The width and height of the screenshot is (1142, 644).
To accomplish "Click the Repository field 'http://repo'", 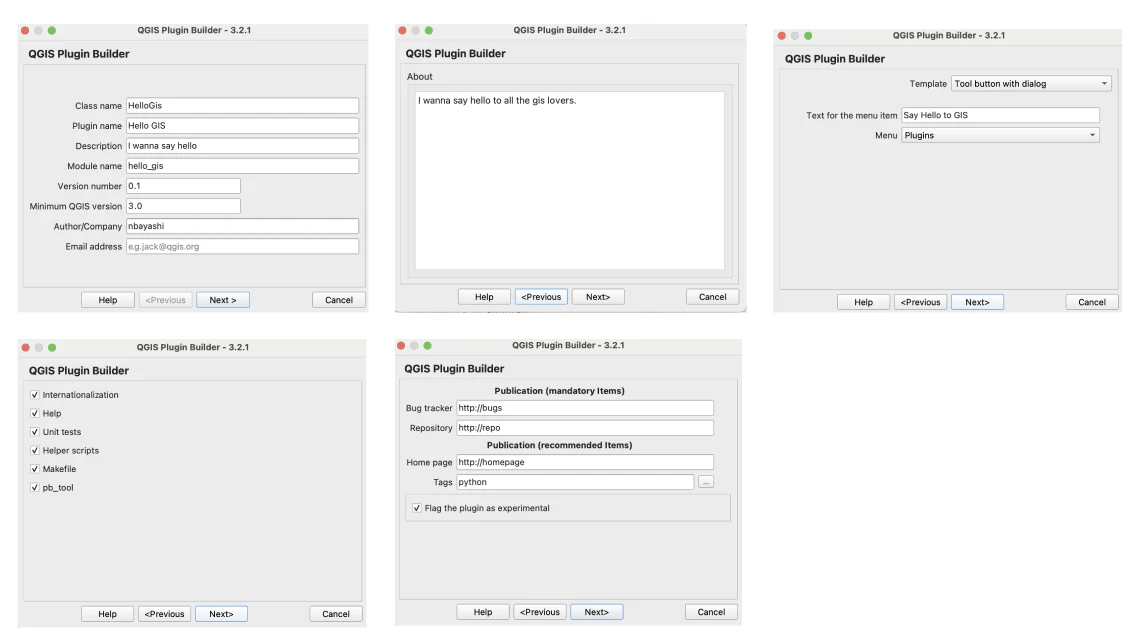I will point(585,428).
